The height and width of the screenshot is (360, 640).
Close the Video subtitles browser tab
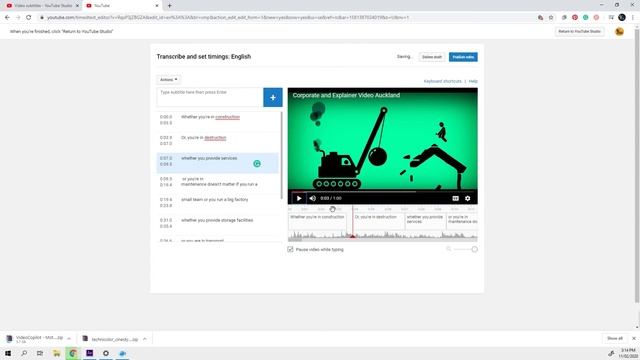[x=77, y=6]
